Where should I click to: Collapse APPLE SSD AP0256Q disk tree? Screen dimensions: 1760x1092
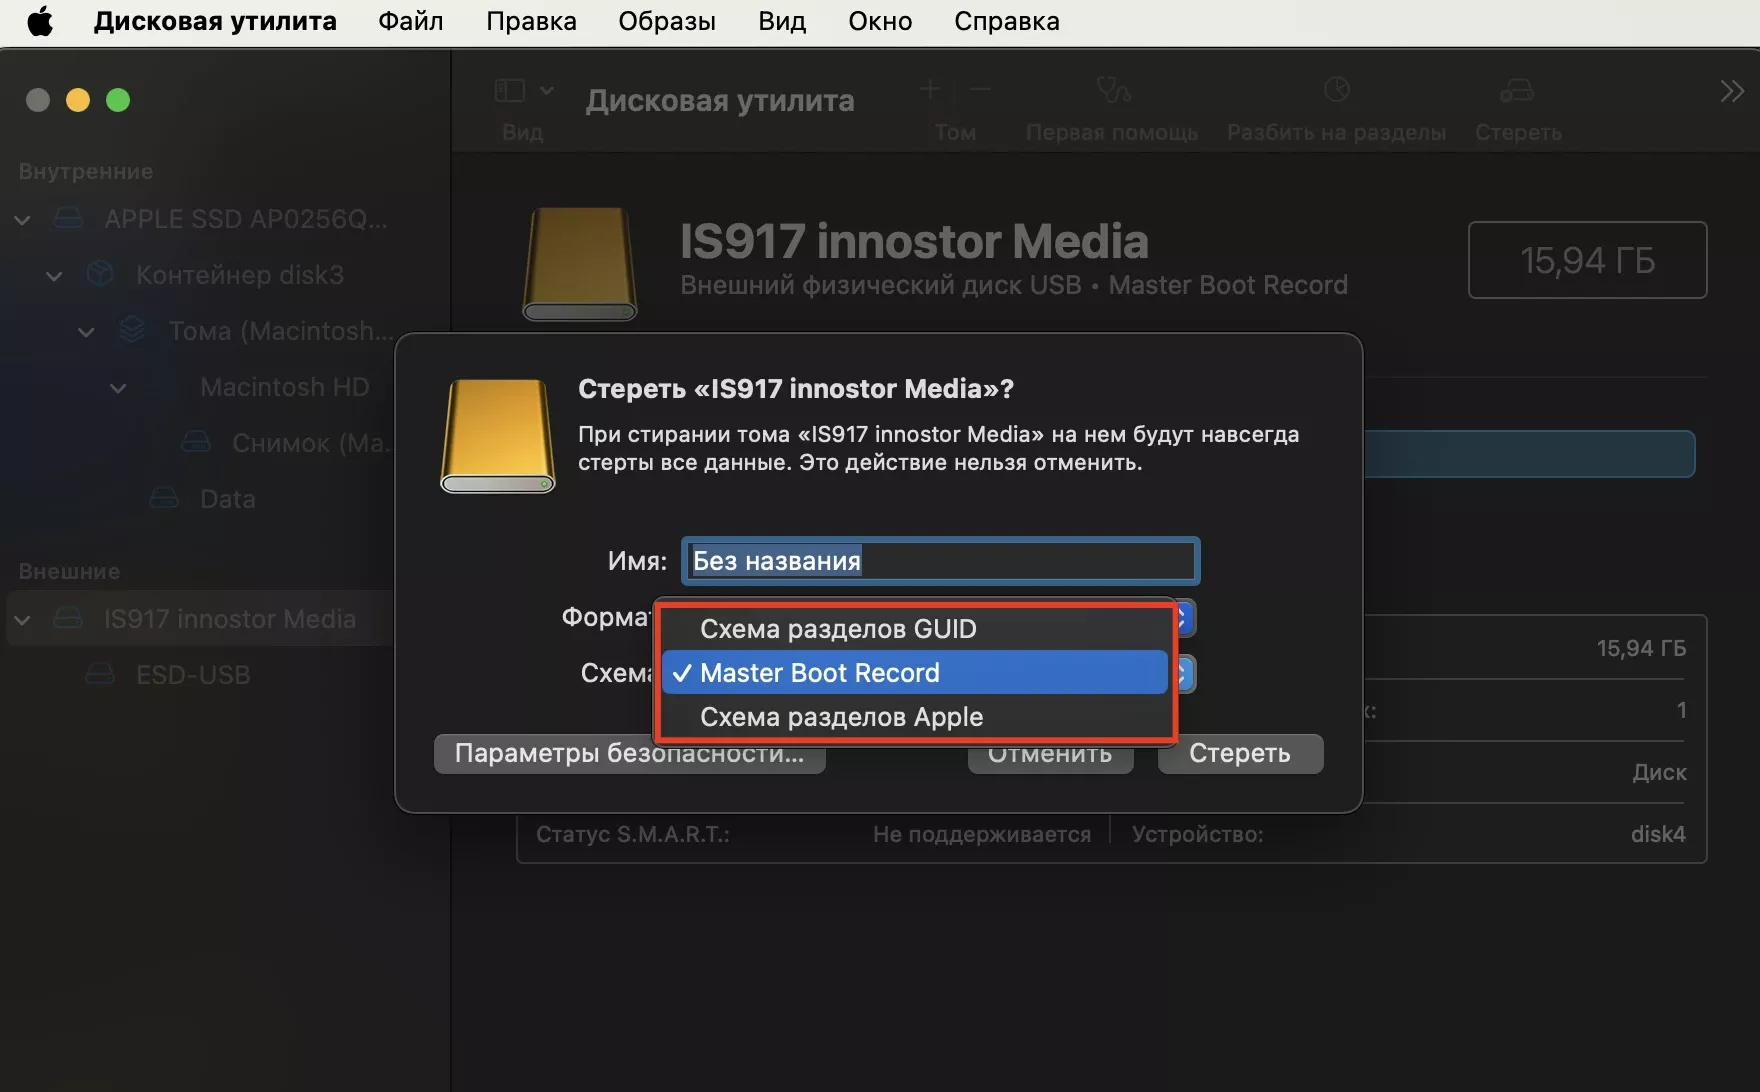(23, 220)
